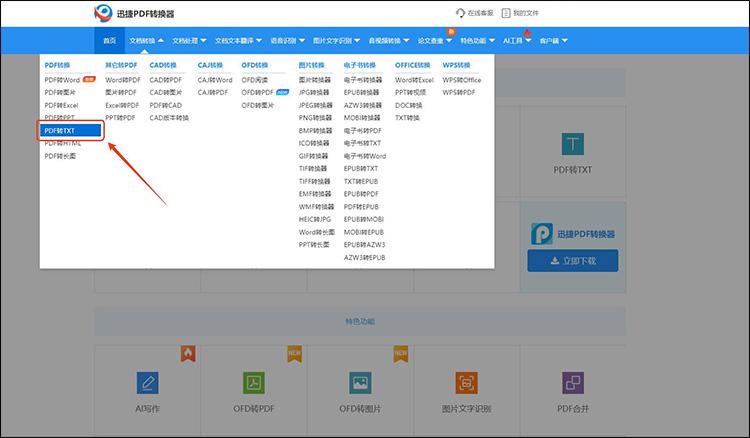Select JPG转换器 in the menu

tap(314, 92)
